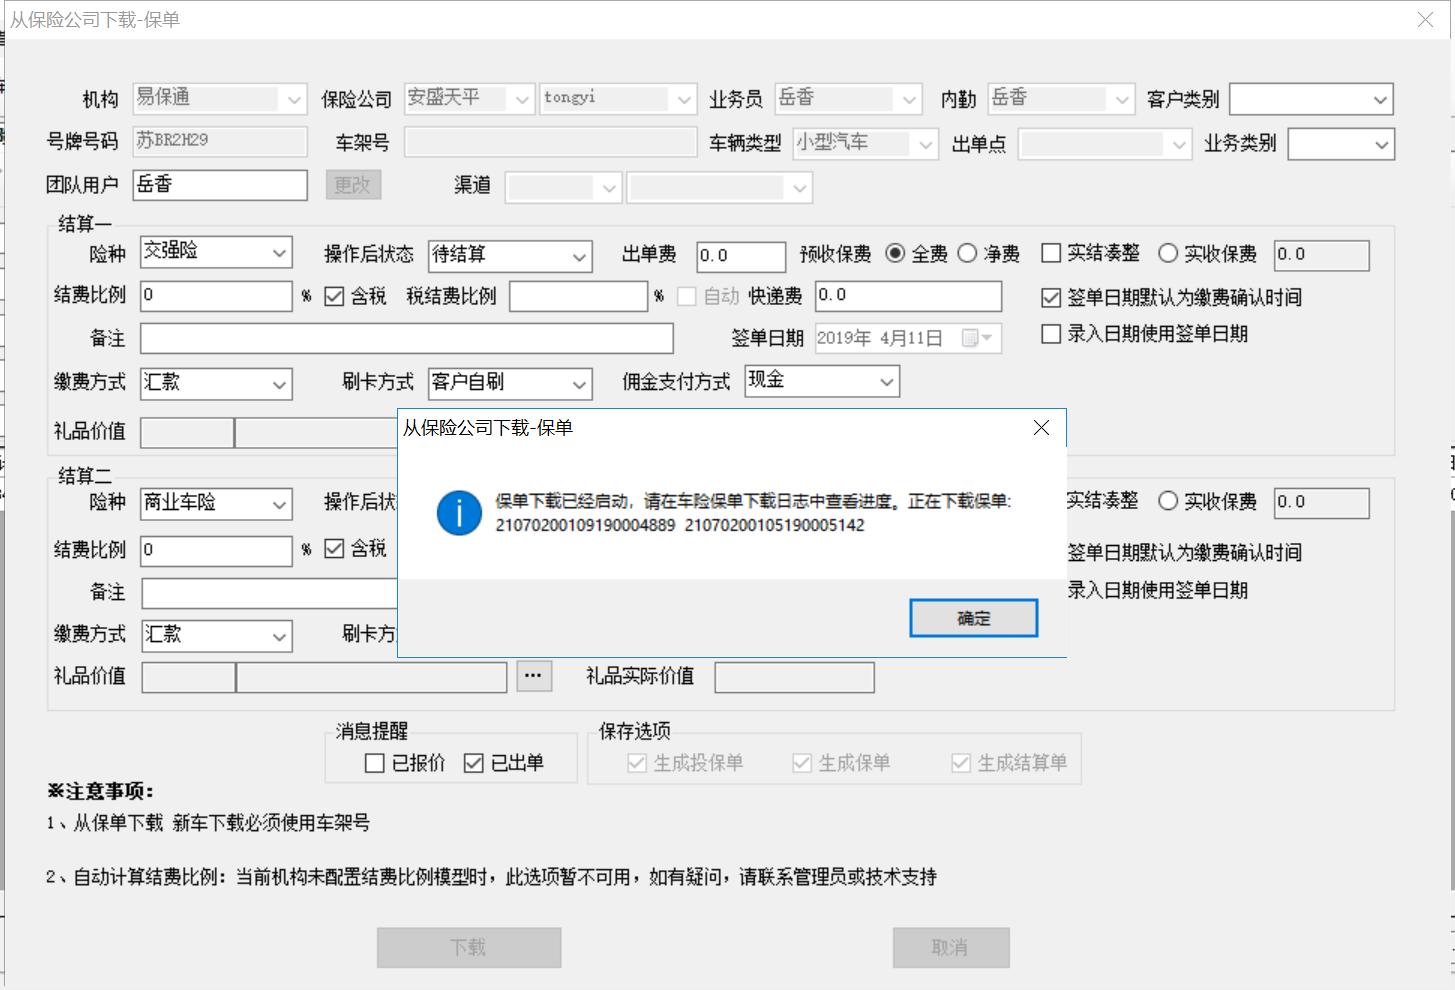Toggle the 生成投保单 checkbox

pyautogui.click(x=637, y=763)
